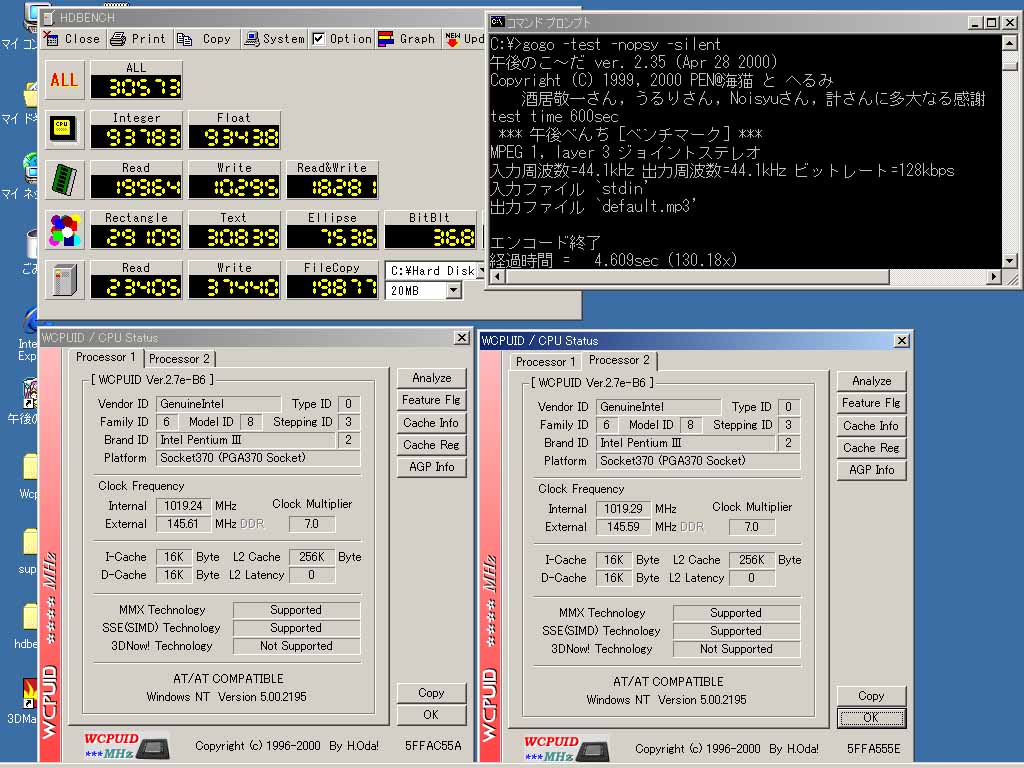1024x768 pixels.
Task: Click the HDBENCH title bar icon
Action: click(49, 18)
